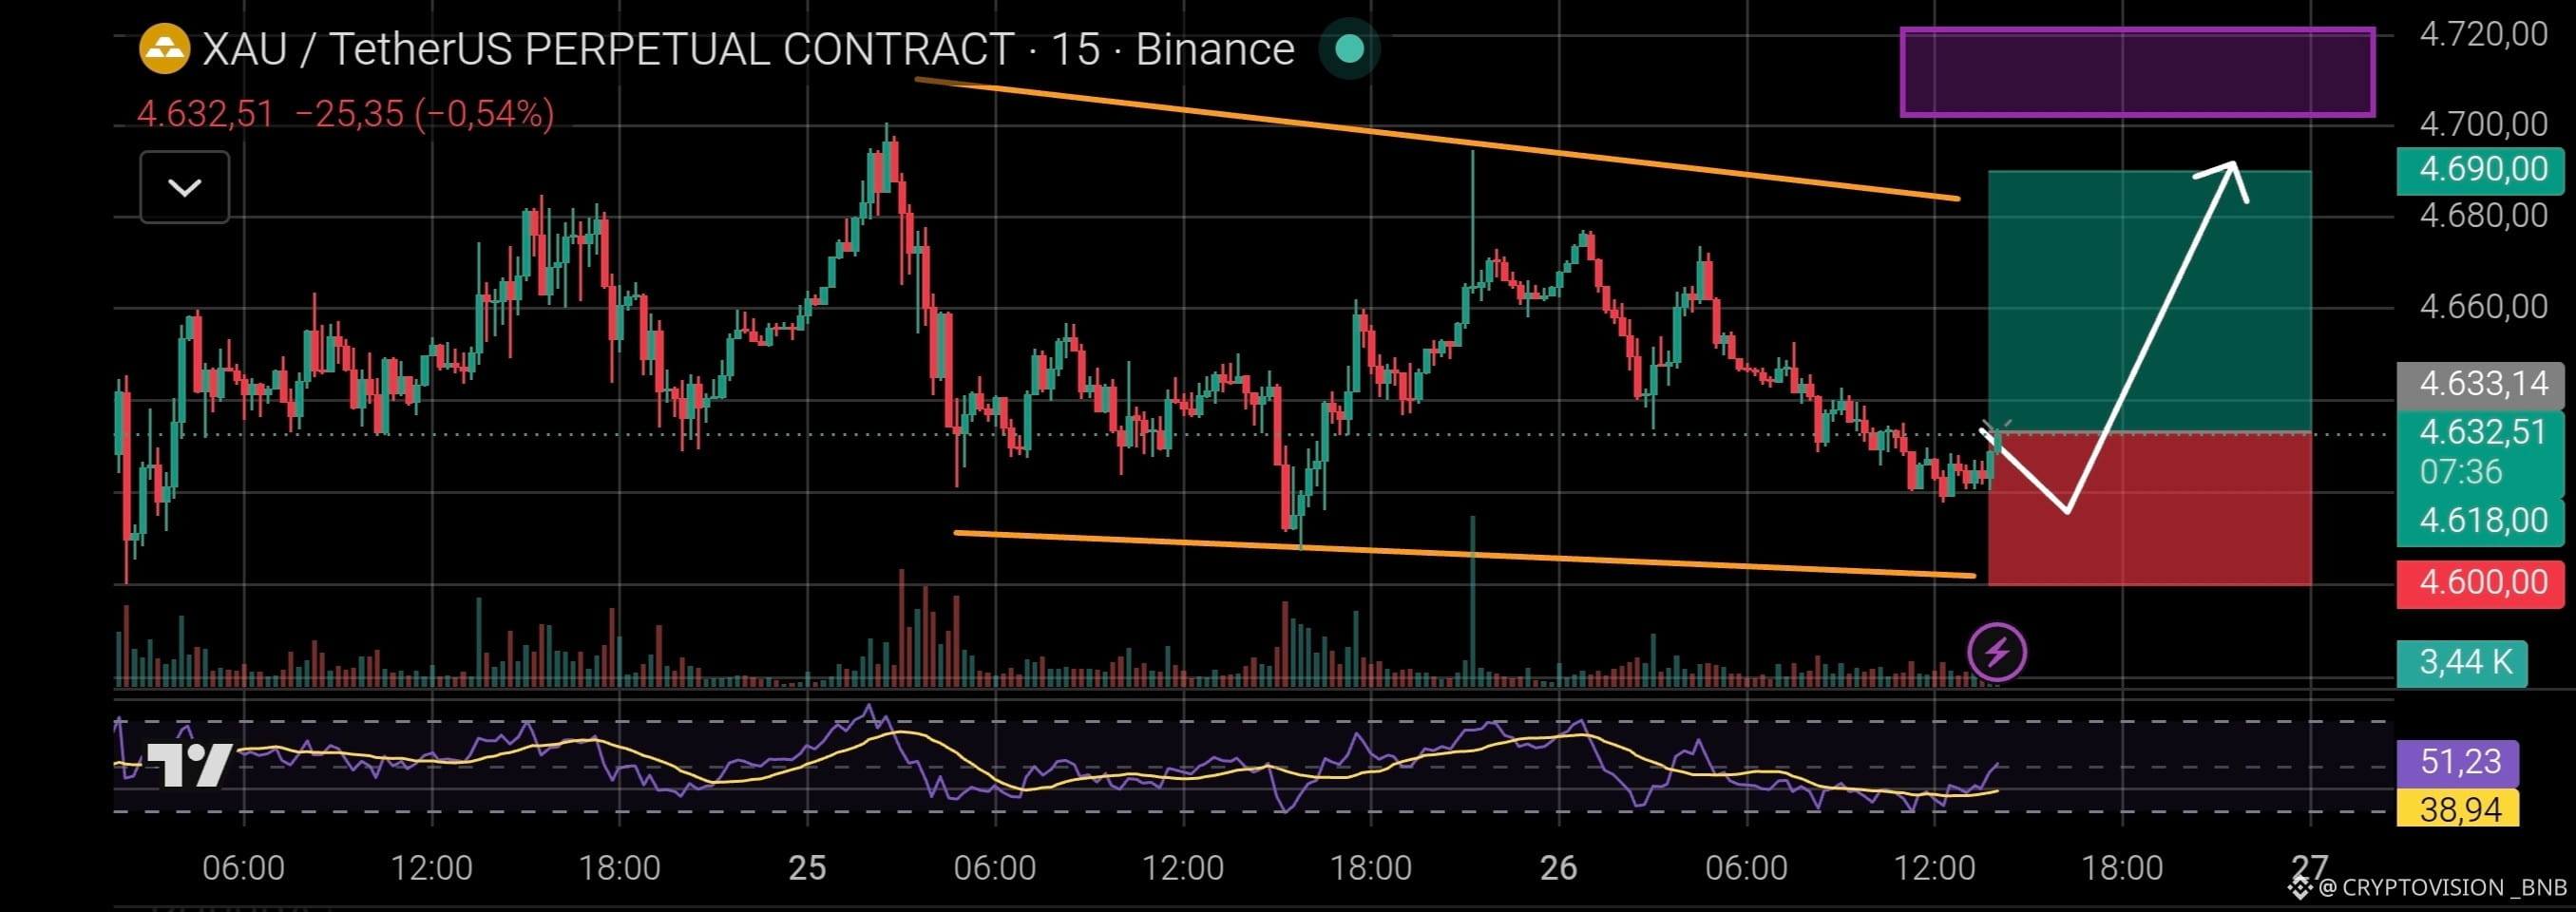Click the 4.618,00 green price label
Image resolution: width=2576 pixels, height=912 pixels.
(2481, 520)
